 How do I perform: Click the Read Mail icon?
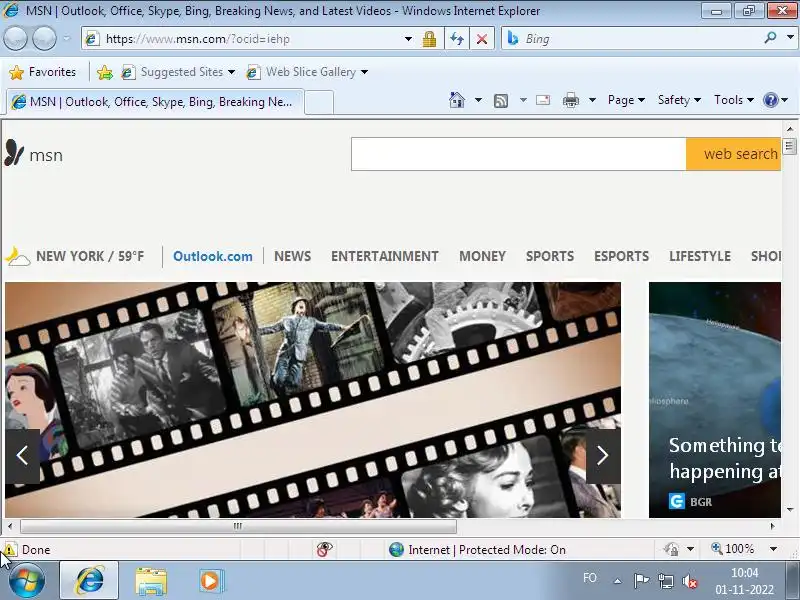click(543, 100)
